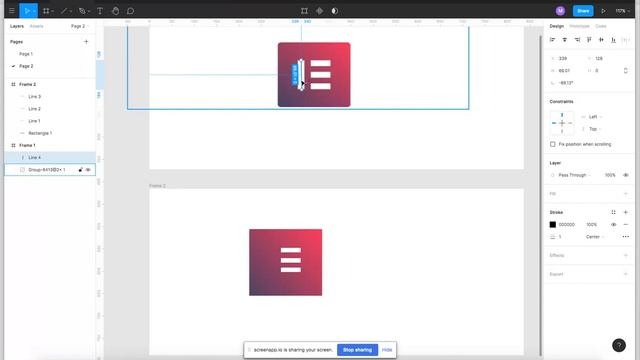Click the Share button

[x=583, y=11]
